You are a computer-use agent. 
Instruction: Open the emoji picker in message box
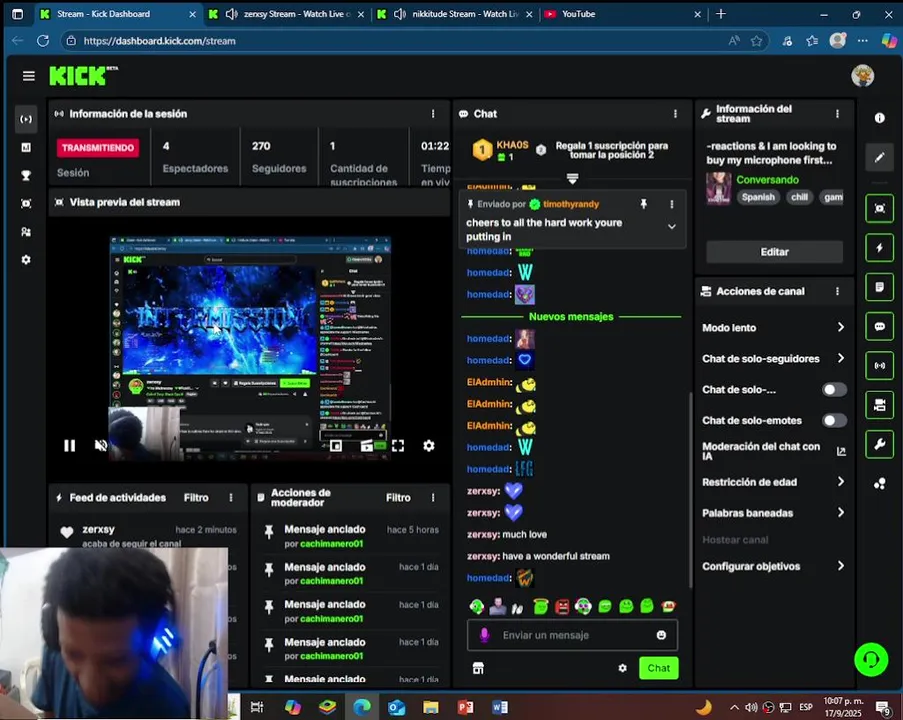(x=661, y=635)
